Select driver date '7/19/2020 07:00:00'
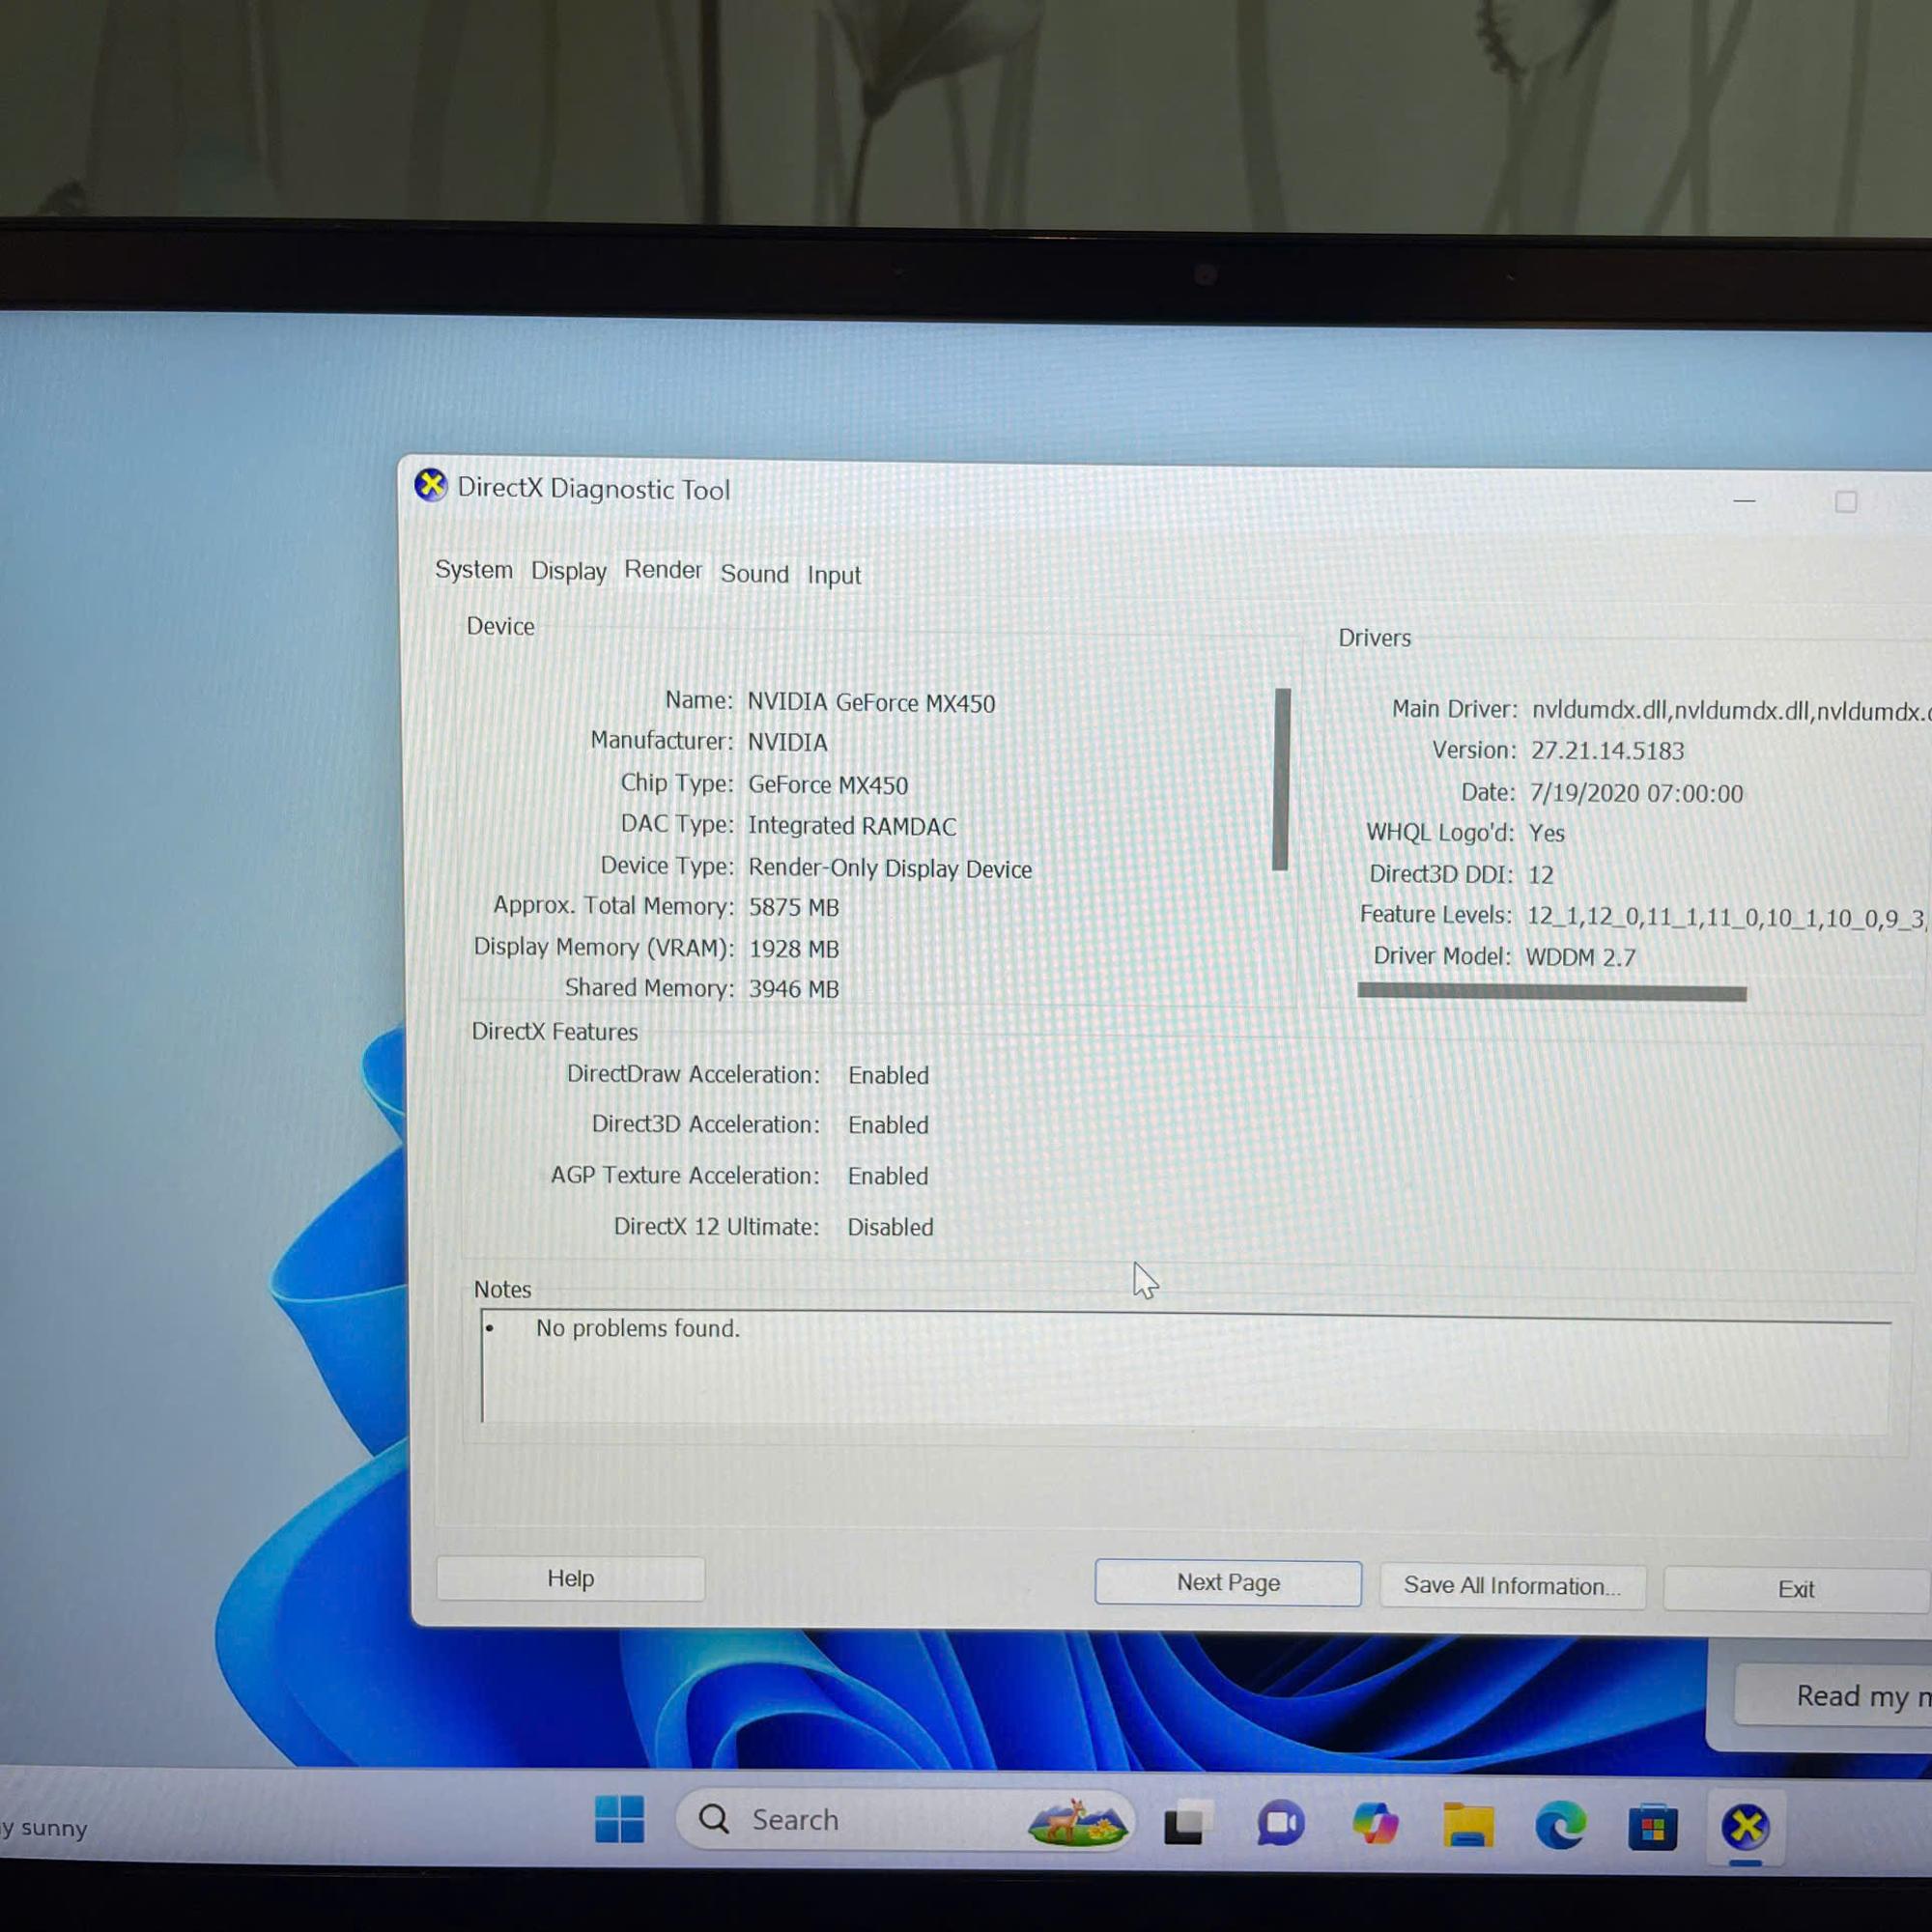 click(x=1636, y=793)
